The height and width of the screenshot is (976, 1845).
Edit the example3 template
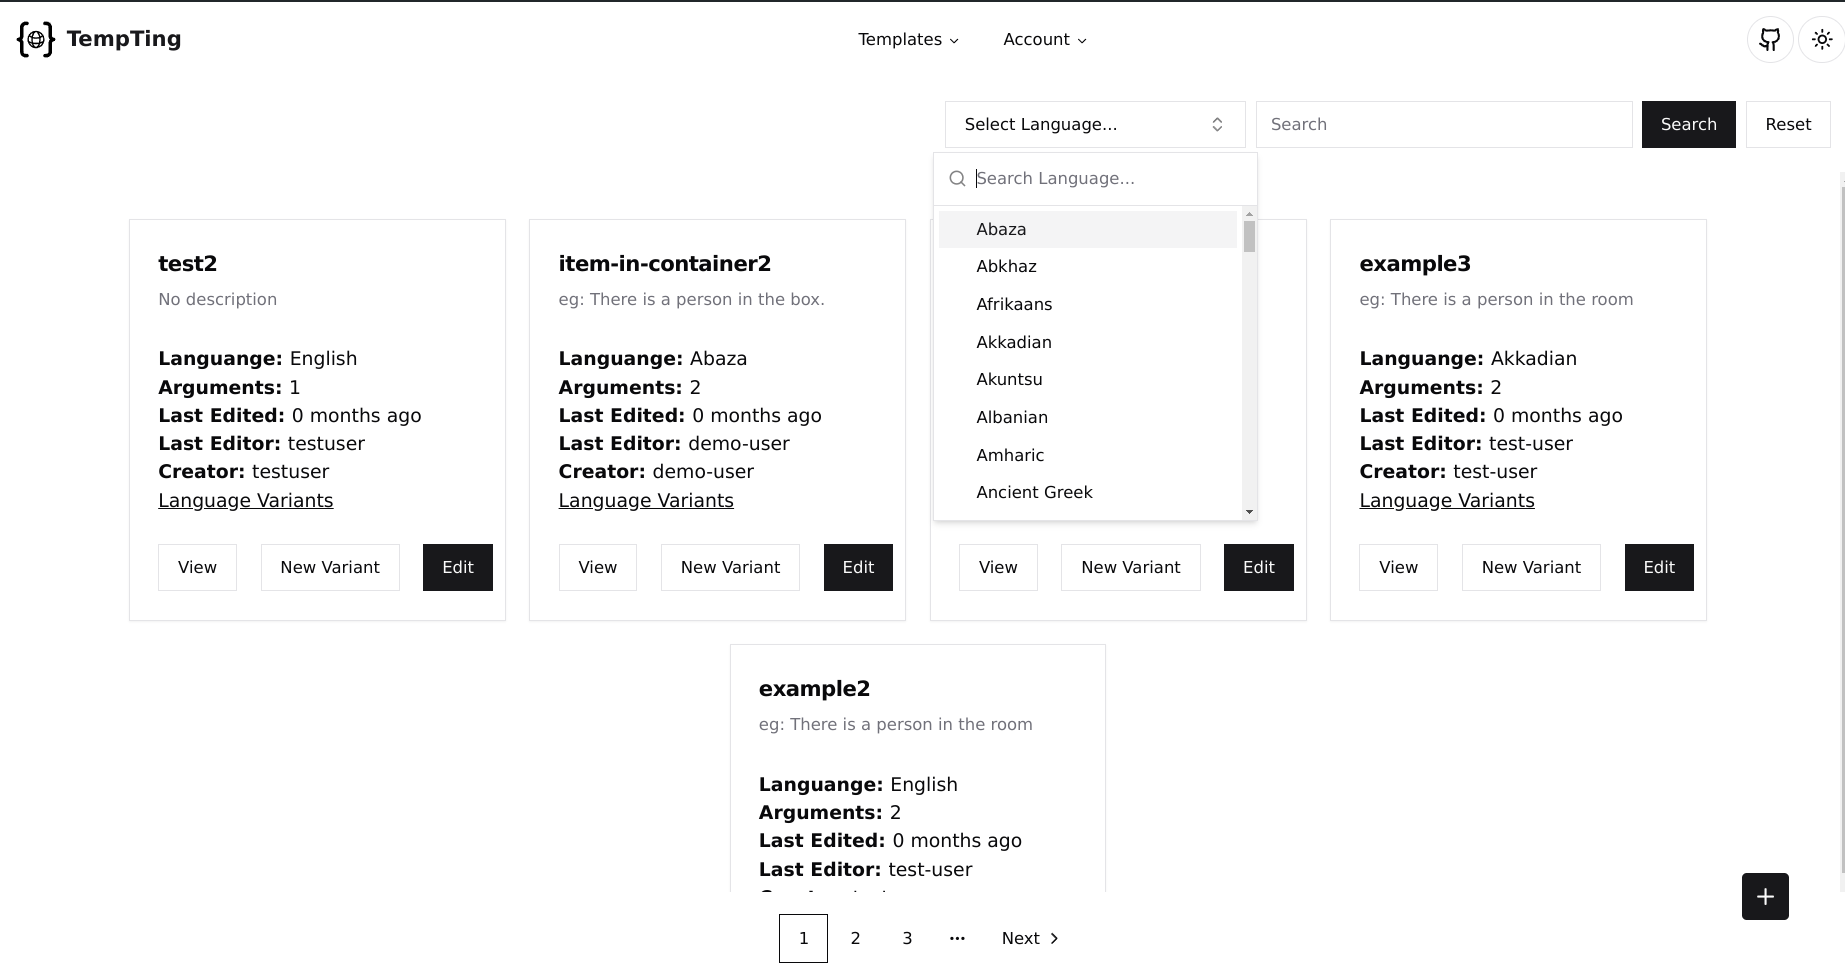pos(1658,567)
